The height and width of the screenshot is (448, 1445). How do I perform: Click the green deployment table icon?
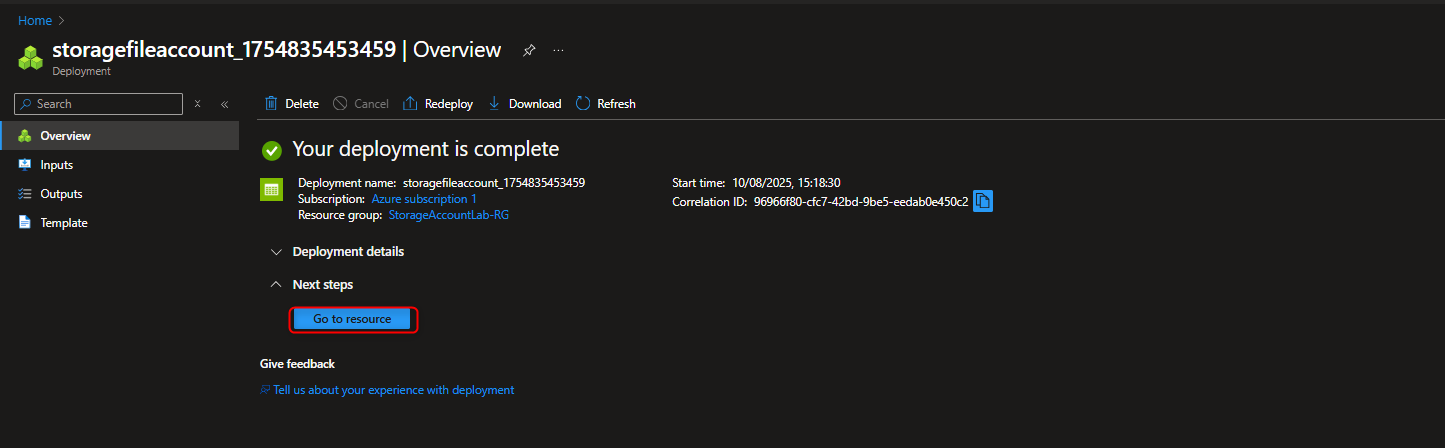271,190
